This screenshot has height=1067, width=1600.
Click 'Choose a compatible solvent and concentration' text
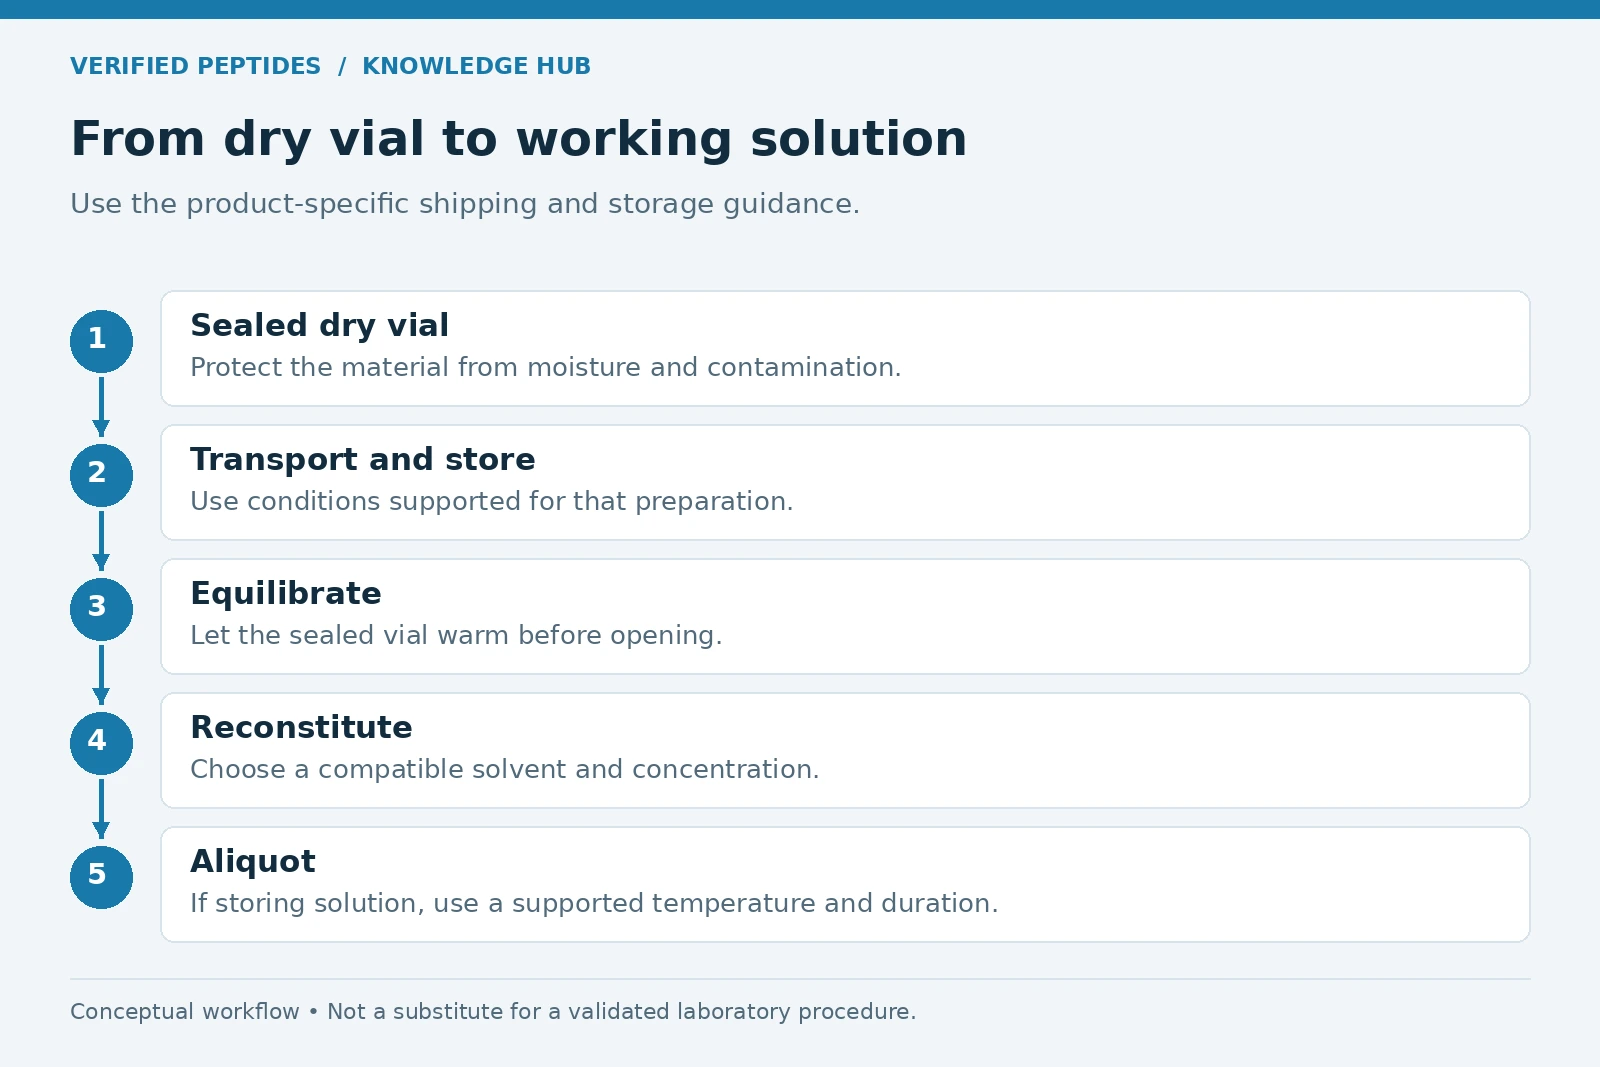point(504,769)
